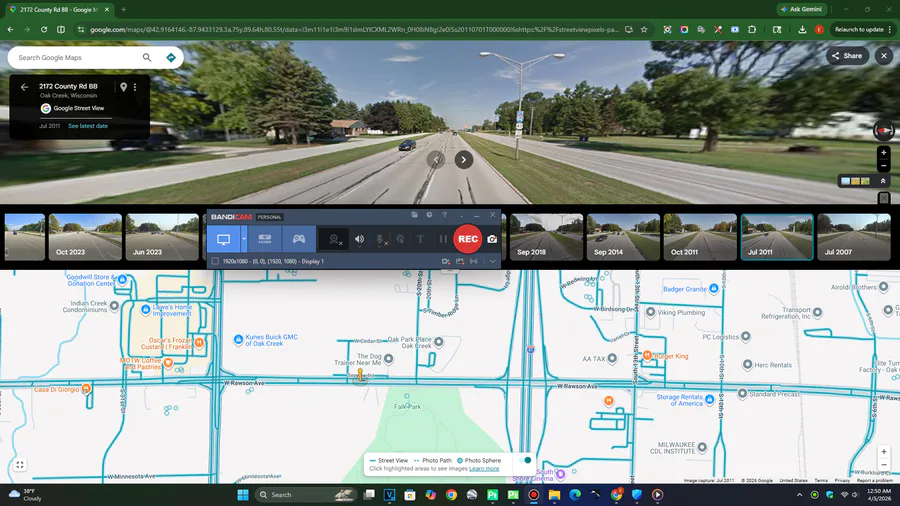Zoom in the Street View image
The image size is (900, 506).
click(x=883, y=153)
